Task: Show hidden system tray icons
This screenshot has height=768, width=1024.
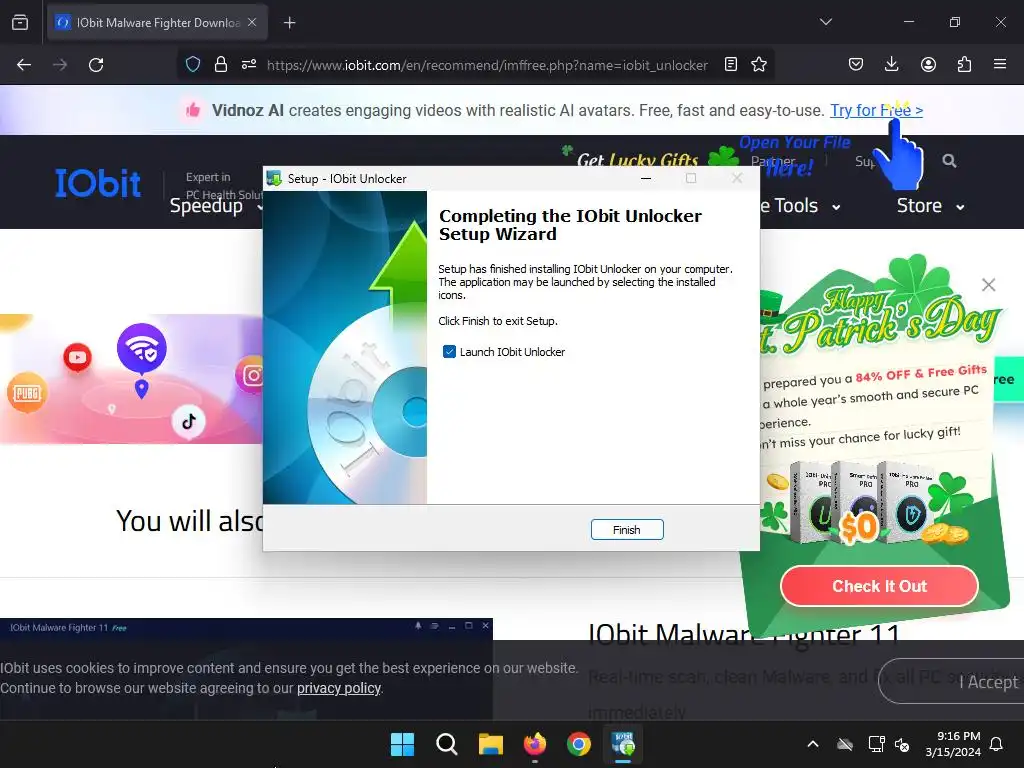Action: [812, 744]
